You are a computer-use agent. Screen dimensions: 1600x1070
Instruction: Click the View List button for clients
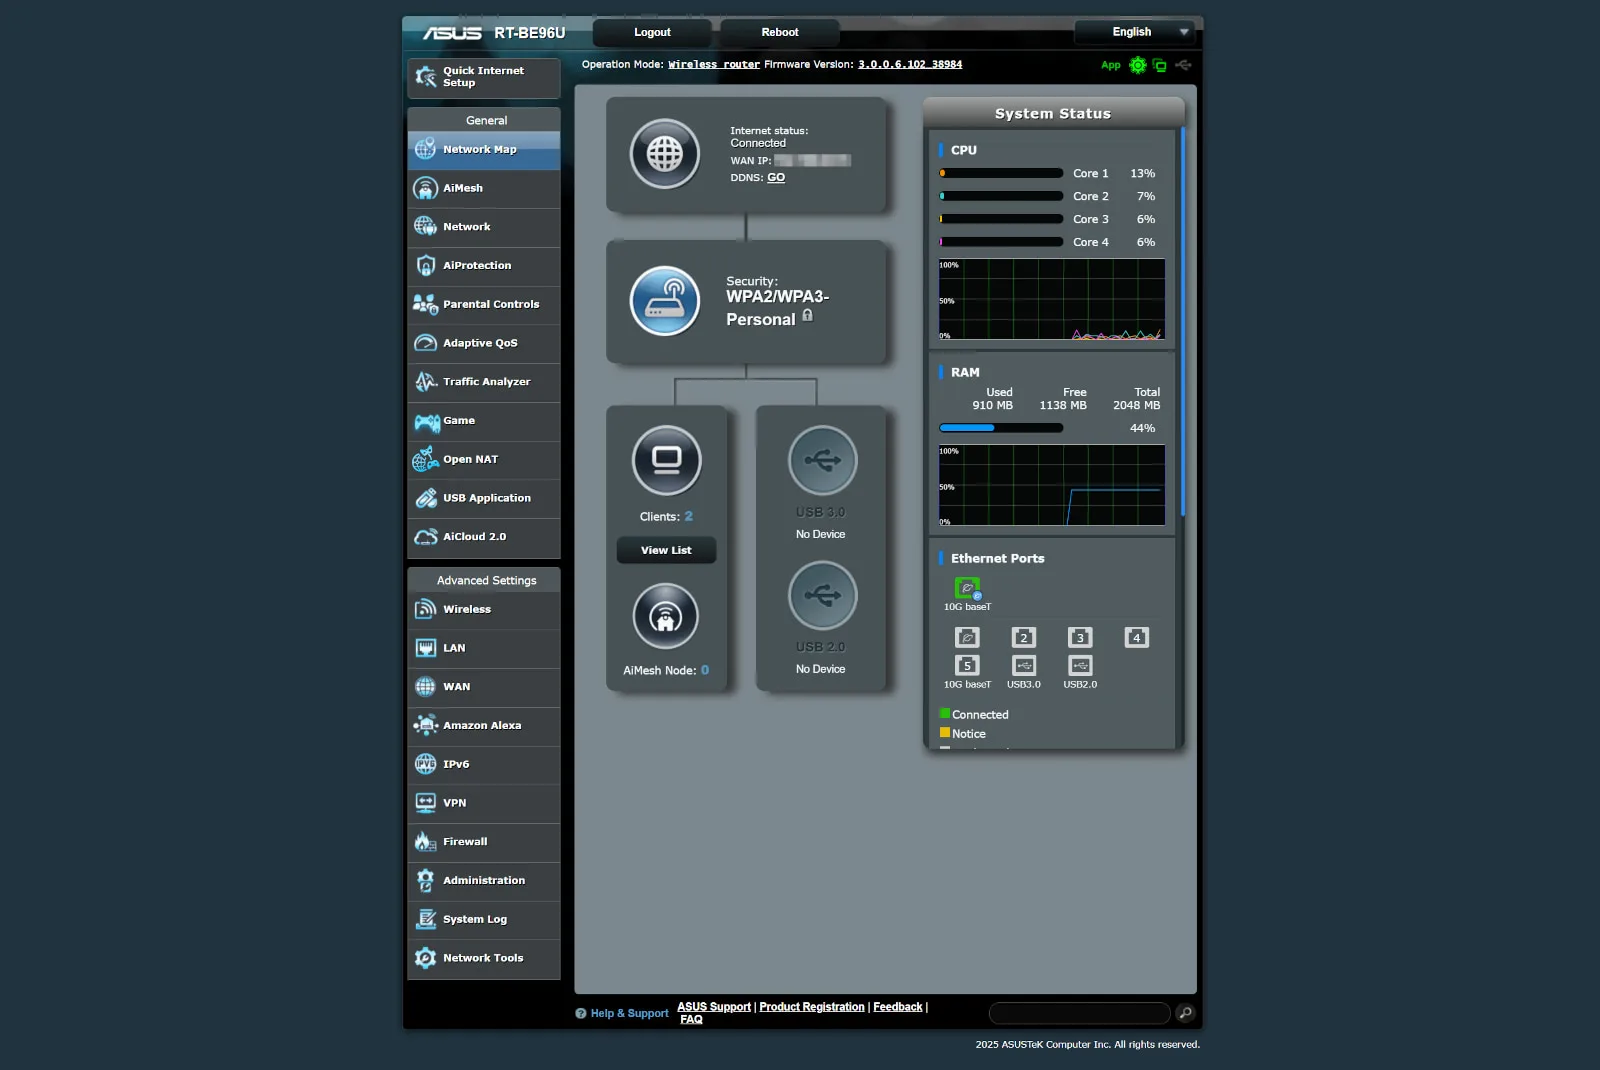(x=666, y=550)
